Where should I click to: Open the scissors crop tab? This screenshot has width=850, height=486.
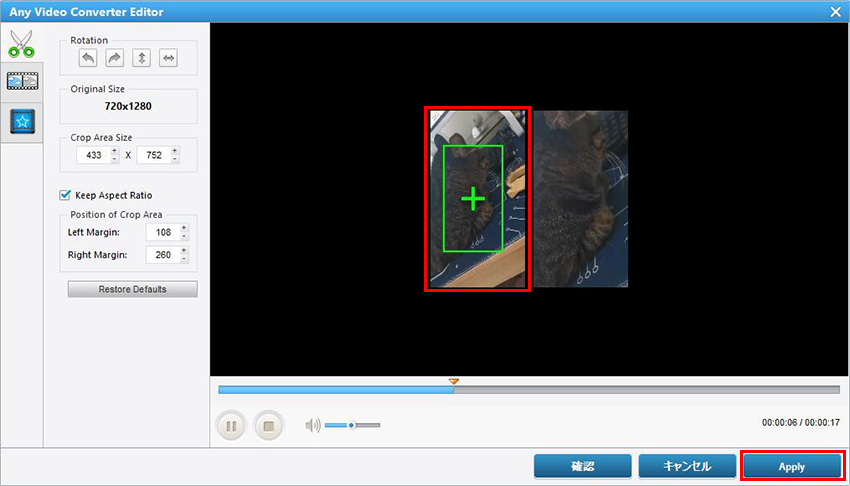click(21, 44)
